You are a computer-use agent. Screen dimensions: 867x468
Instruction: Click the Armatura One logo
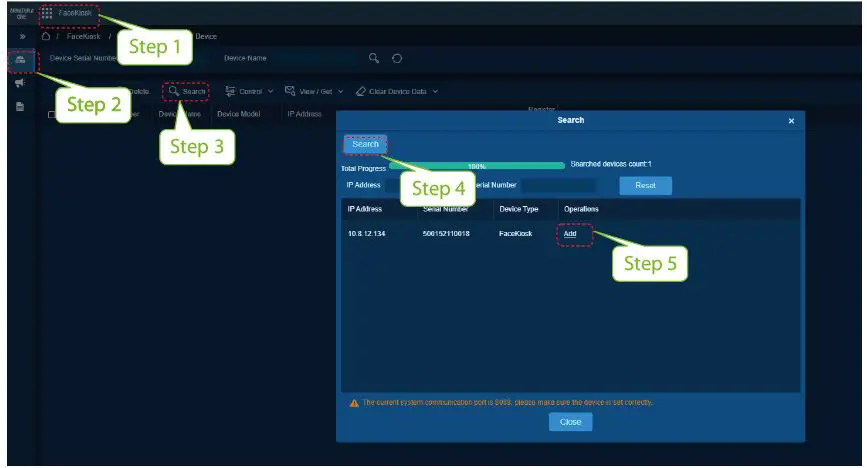[x=22, y=13]
